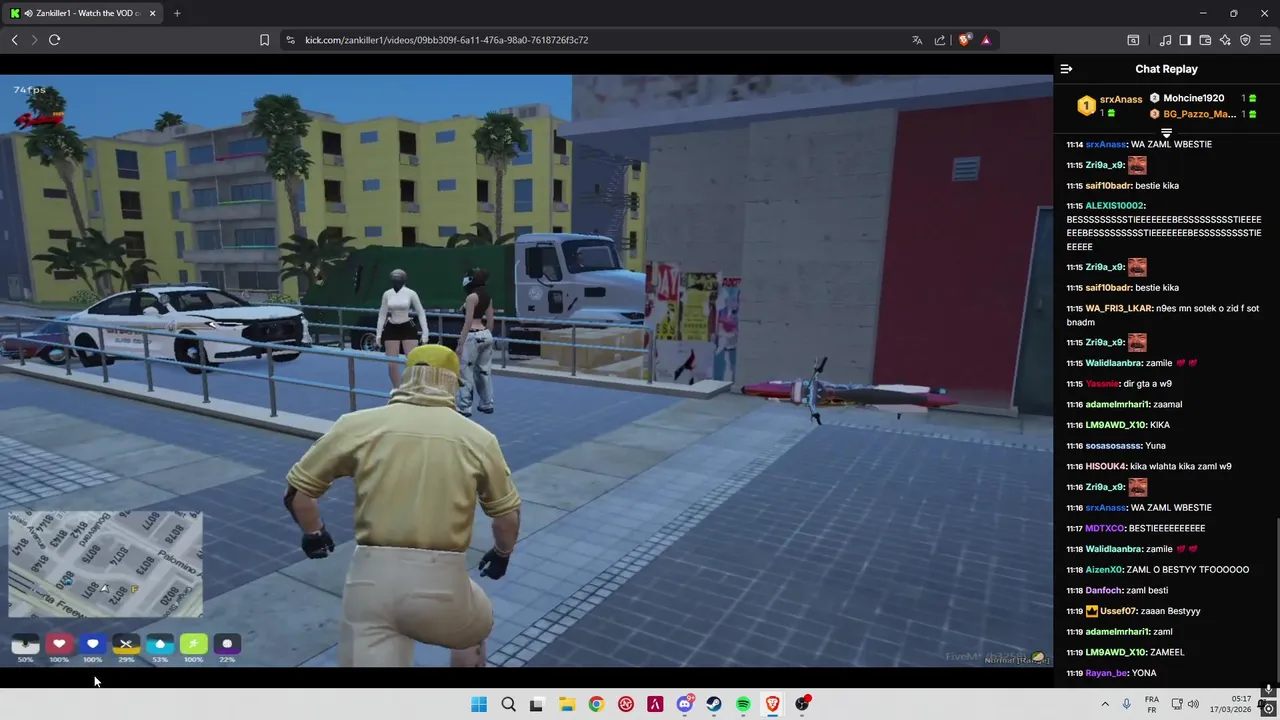This screenshot has height=720, width=1280.
Task: Open the network and volume quick settings
Action: pos(1185,704)
